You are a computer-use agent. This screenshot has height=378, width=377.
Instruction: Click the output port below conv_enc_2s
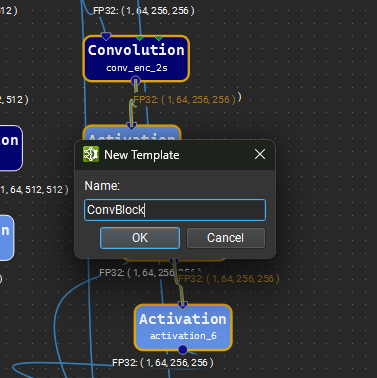point(135,81)
